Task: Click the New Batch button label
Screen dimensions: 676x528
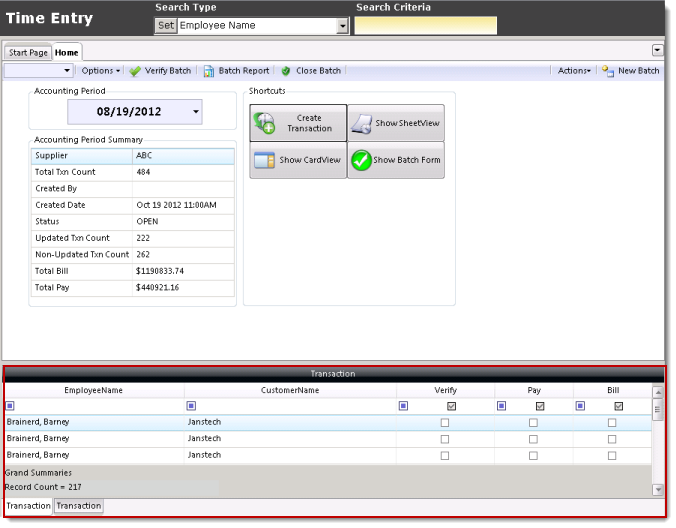Action: pyautogui.click(x=638, y=71)
